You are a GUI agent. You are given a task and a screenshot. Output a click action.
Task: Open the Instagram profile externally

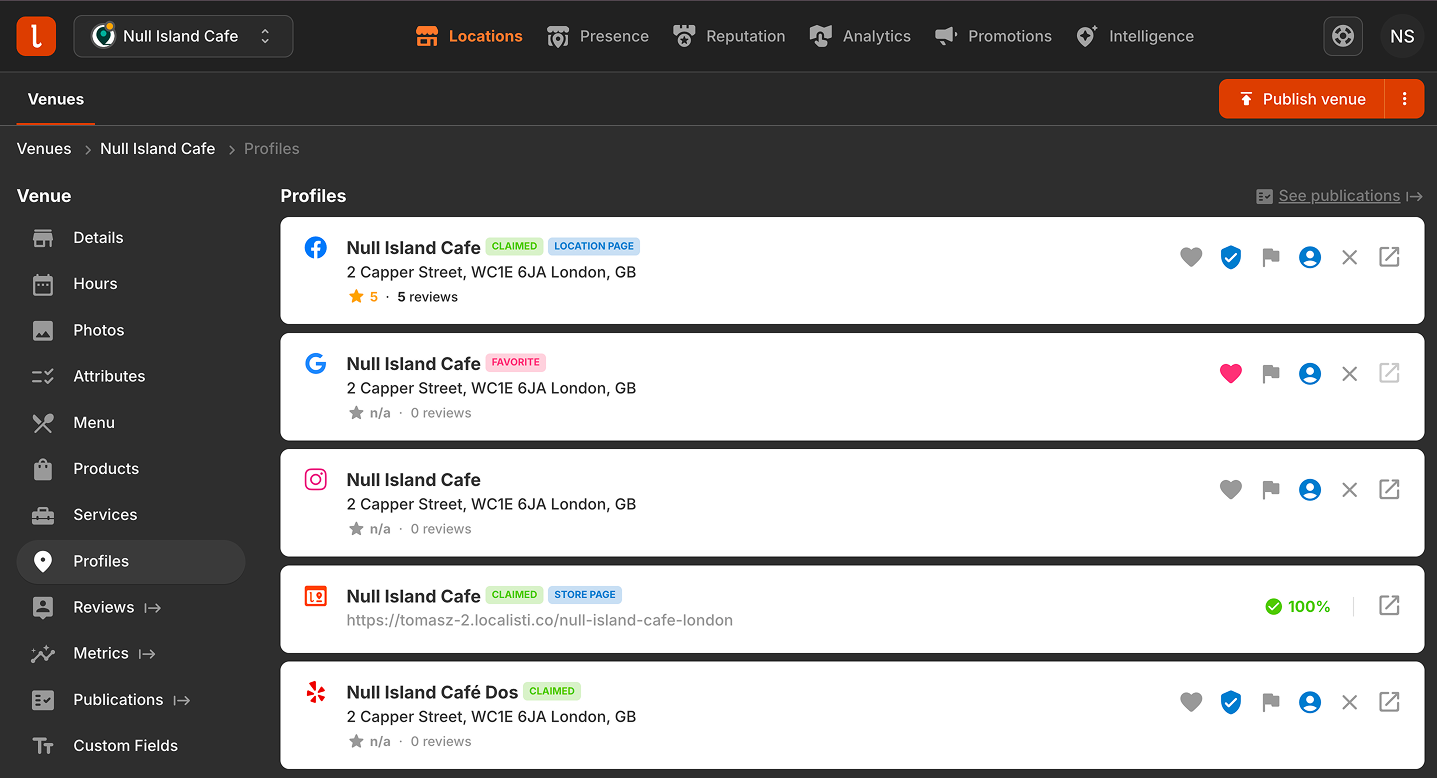click(x=1389, y=489)
